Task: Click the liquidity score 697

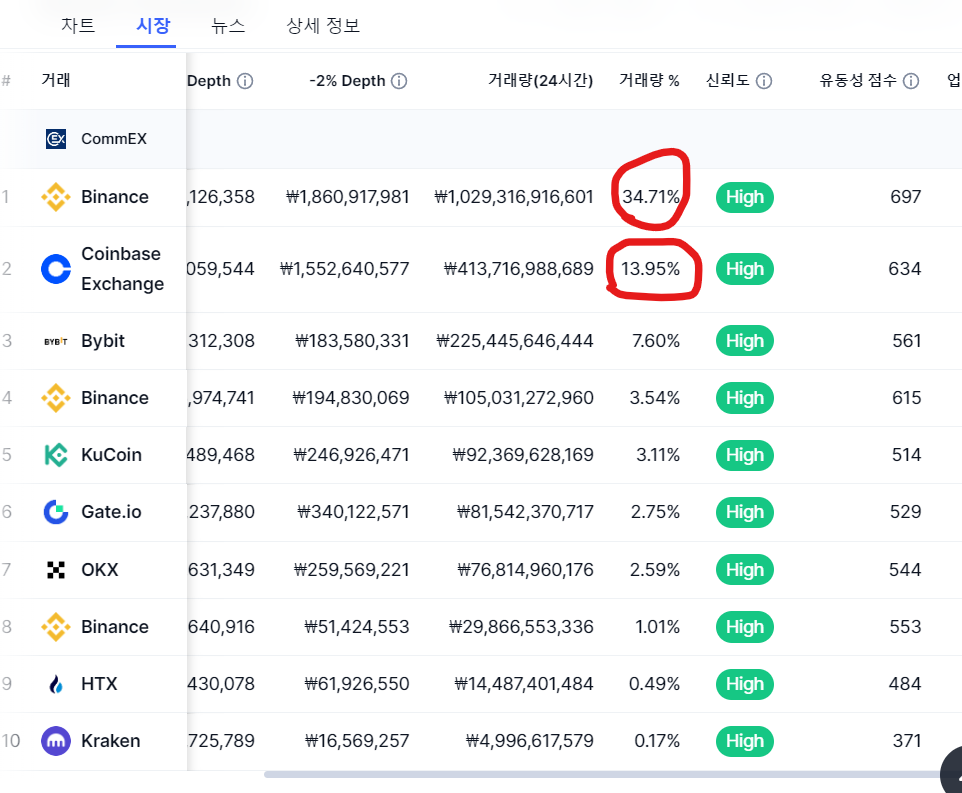Action: click(906, 197)
